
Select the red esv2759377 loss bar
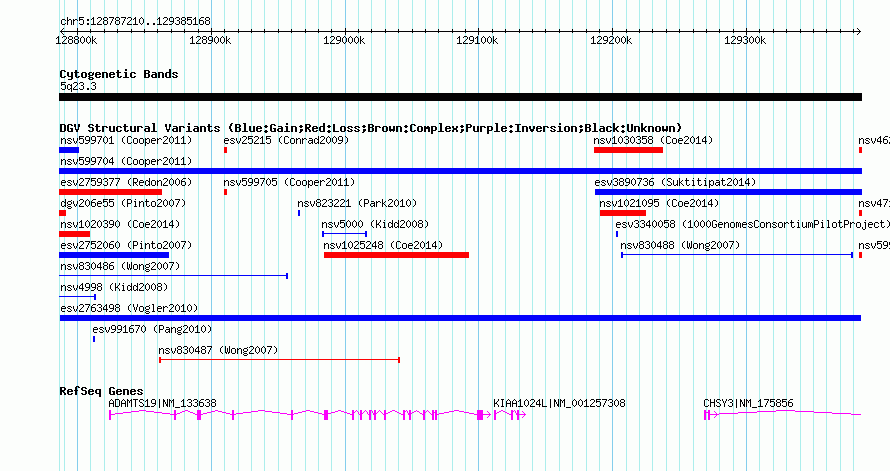pyautogui.click(x=111, y=192)
